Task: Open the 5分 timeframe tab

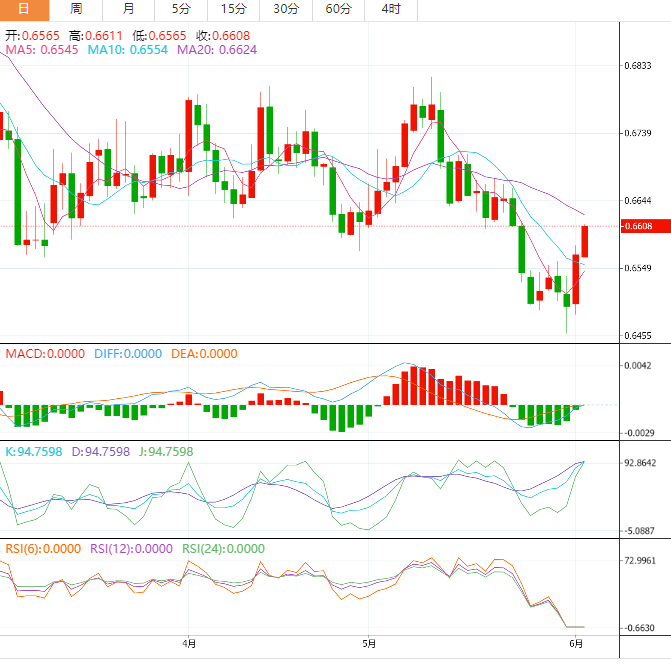Action: click(181, 9)
